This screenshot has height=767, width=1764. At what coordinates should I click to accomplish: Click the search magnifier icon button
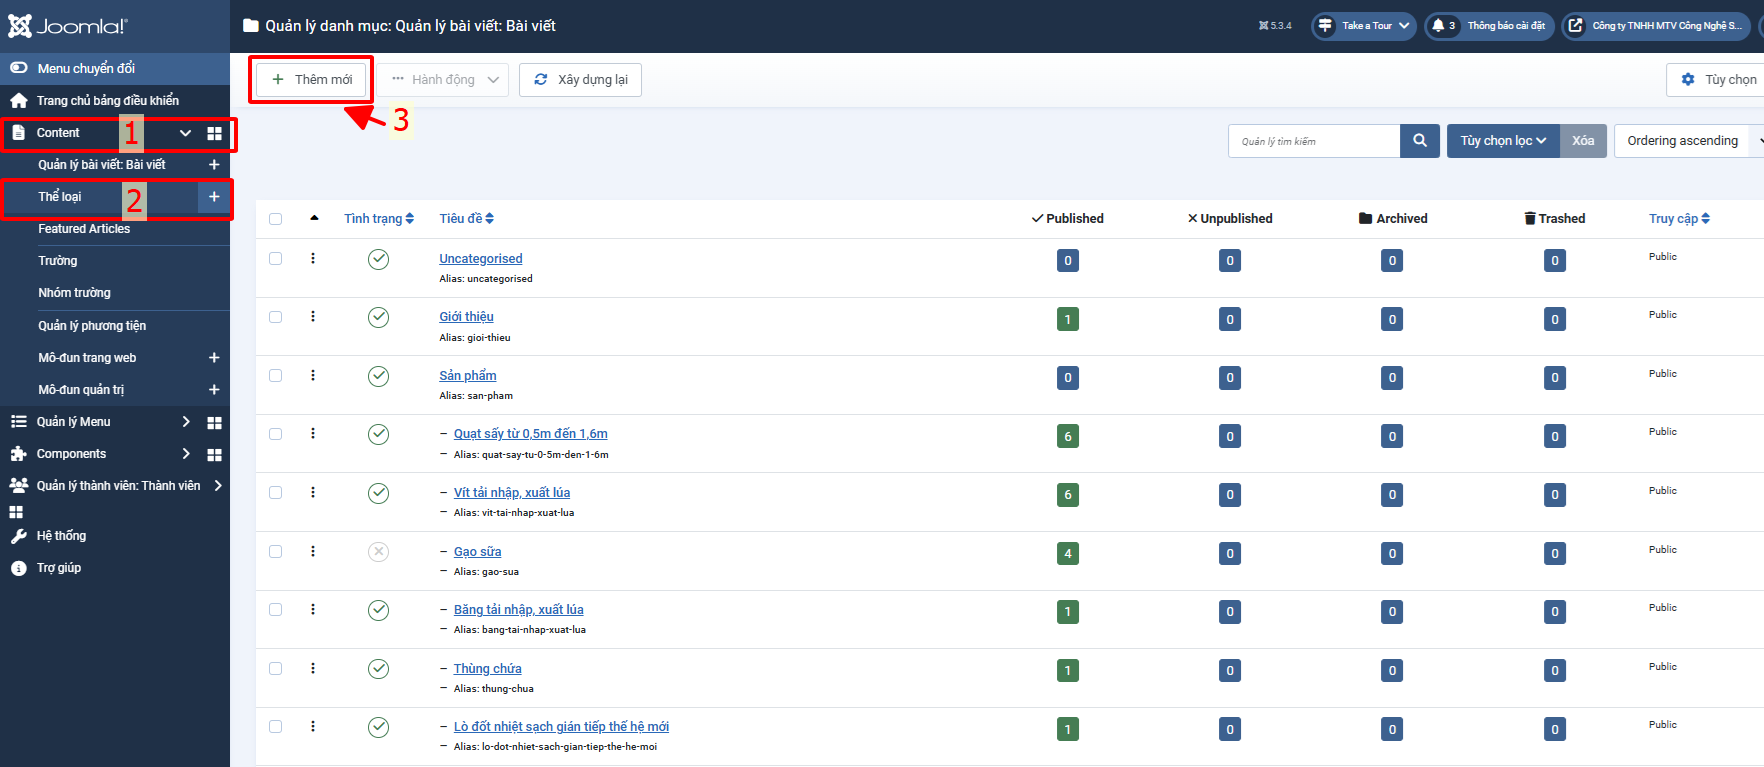[1419, 141]
